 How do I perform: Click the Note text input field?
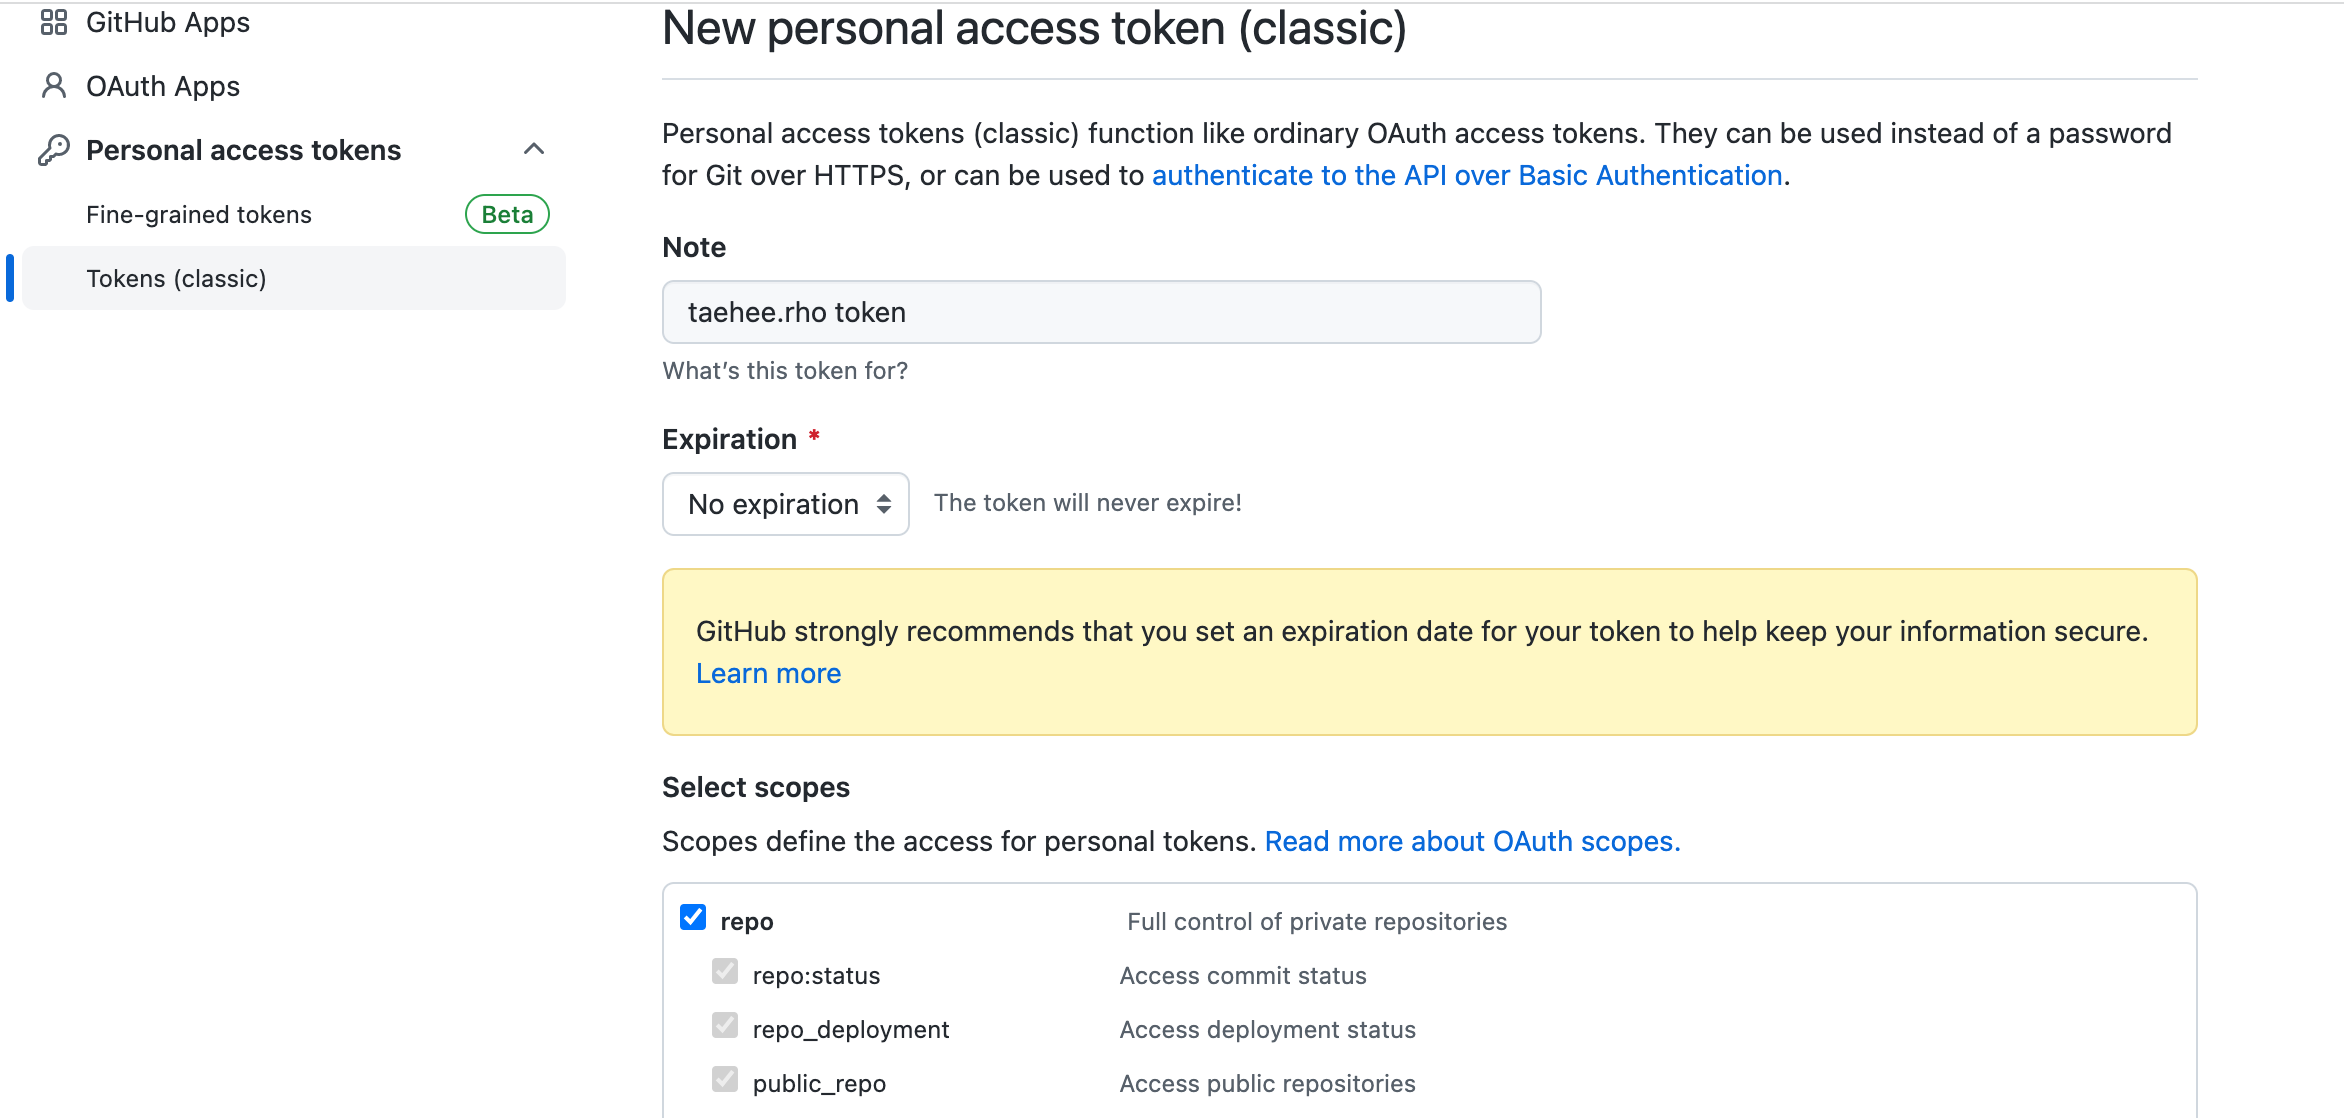pos(1101,312)
